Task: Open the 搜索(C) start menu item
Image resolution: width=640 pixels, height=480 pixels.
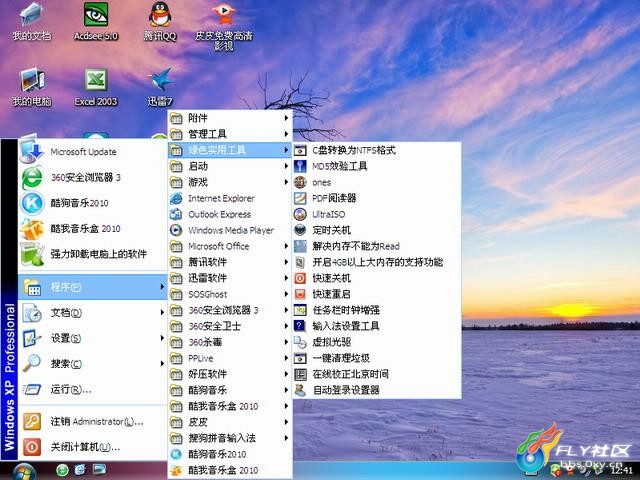Action: click(x=93, y=363)
